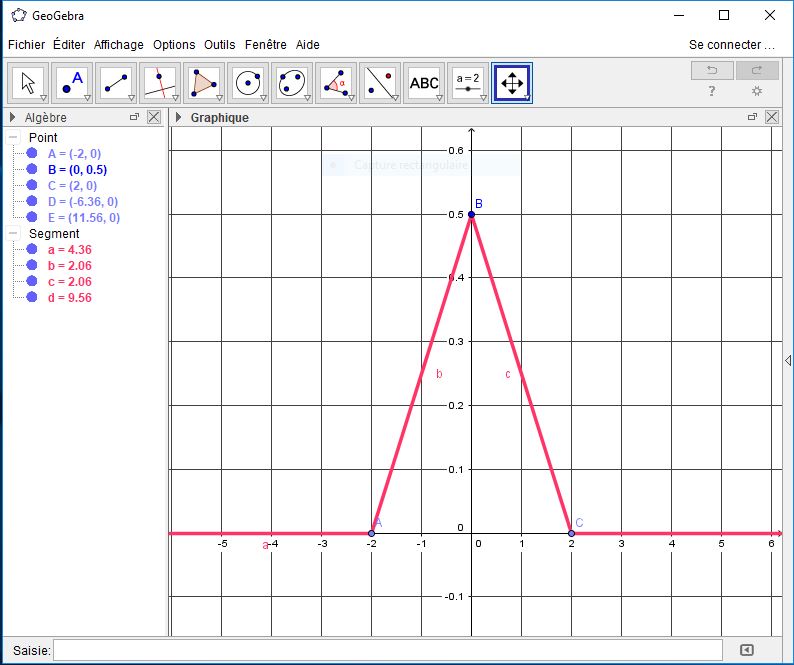Close the Algèbre panel
This screenshot has height=665, width=794.
[154, 118]
